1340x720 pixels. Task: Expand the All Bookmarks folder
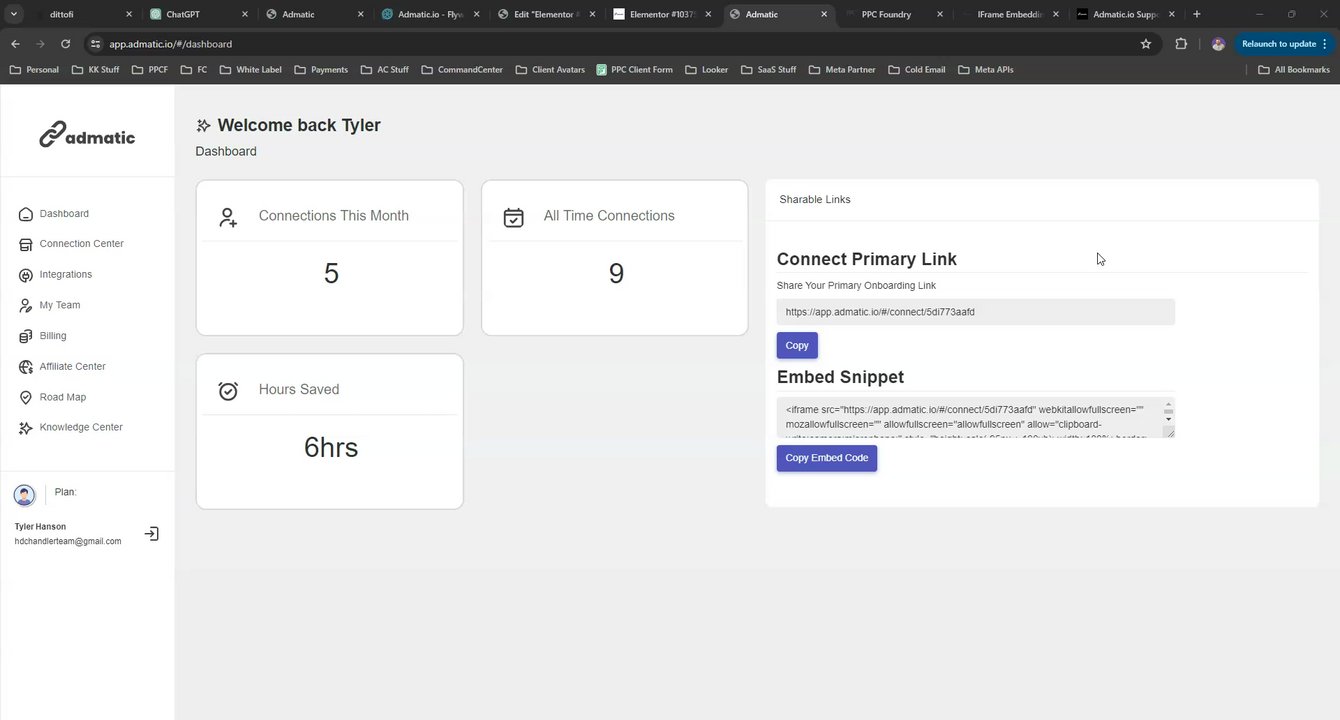point(1294,70)
